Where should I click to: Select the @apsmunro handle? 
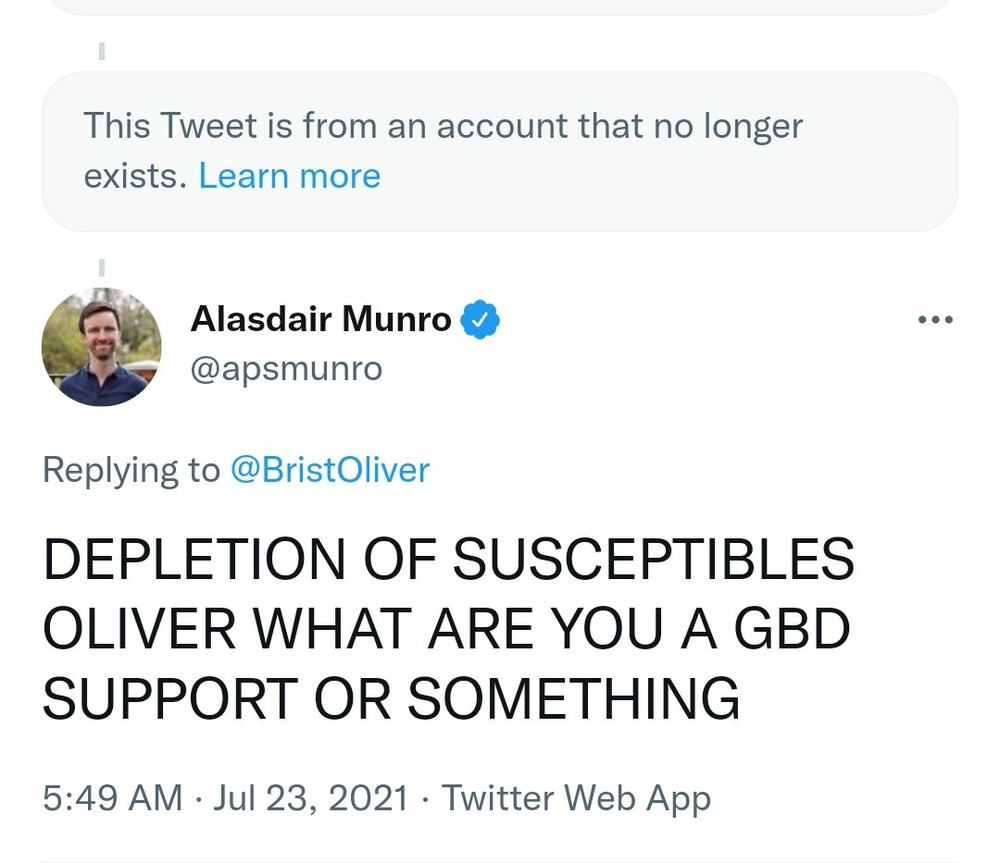coord(286,369)
